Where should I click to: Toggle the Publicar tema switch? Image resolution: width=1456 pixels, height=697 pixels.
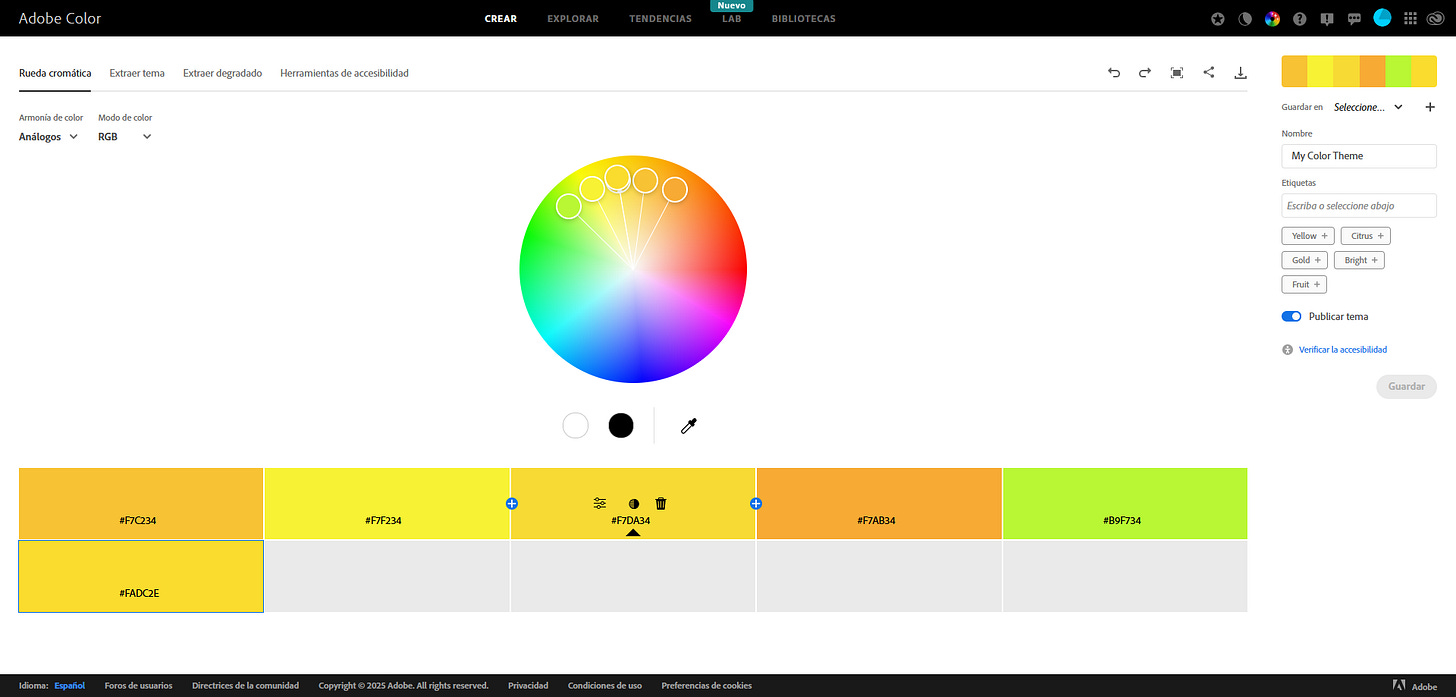[1291, 316]
